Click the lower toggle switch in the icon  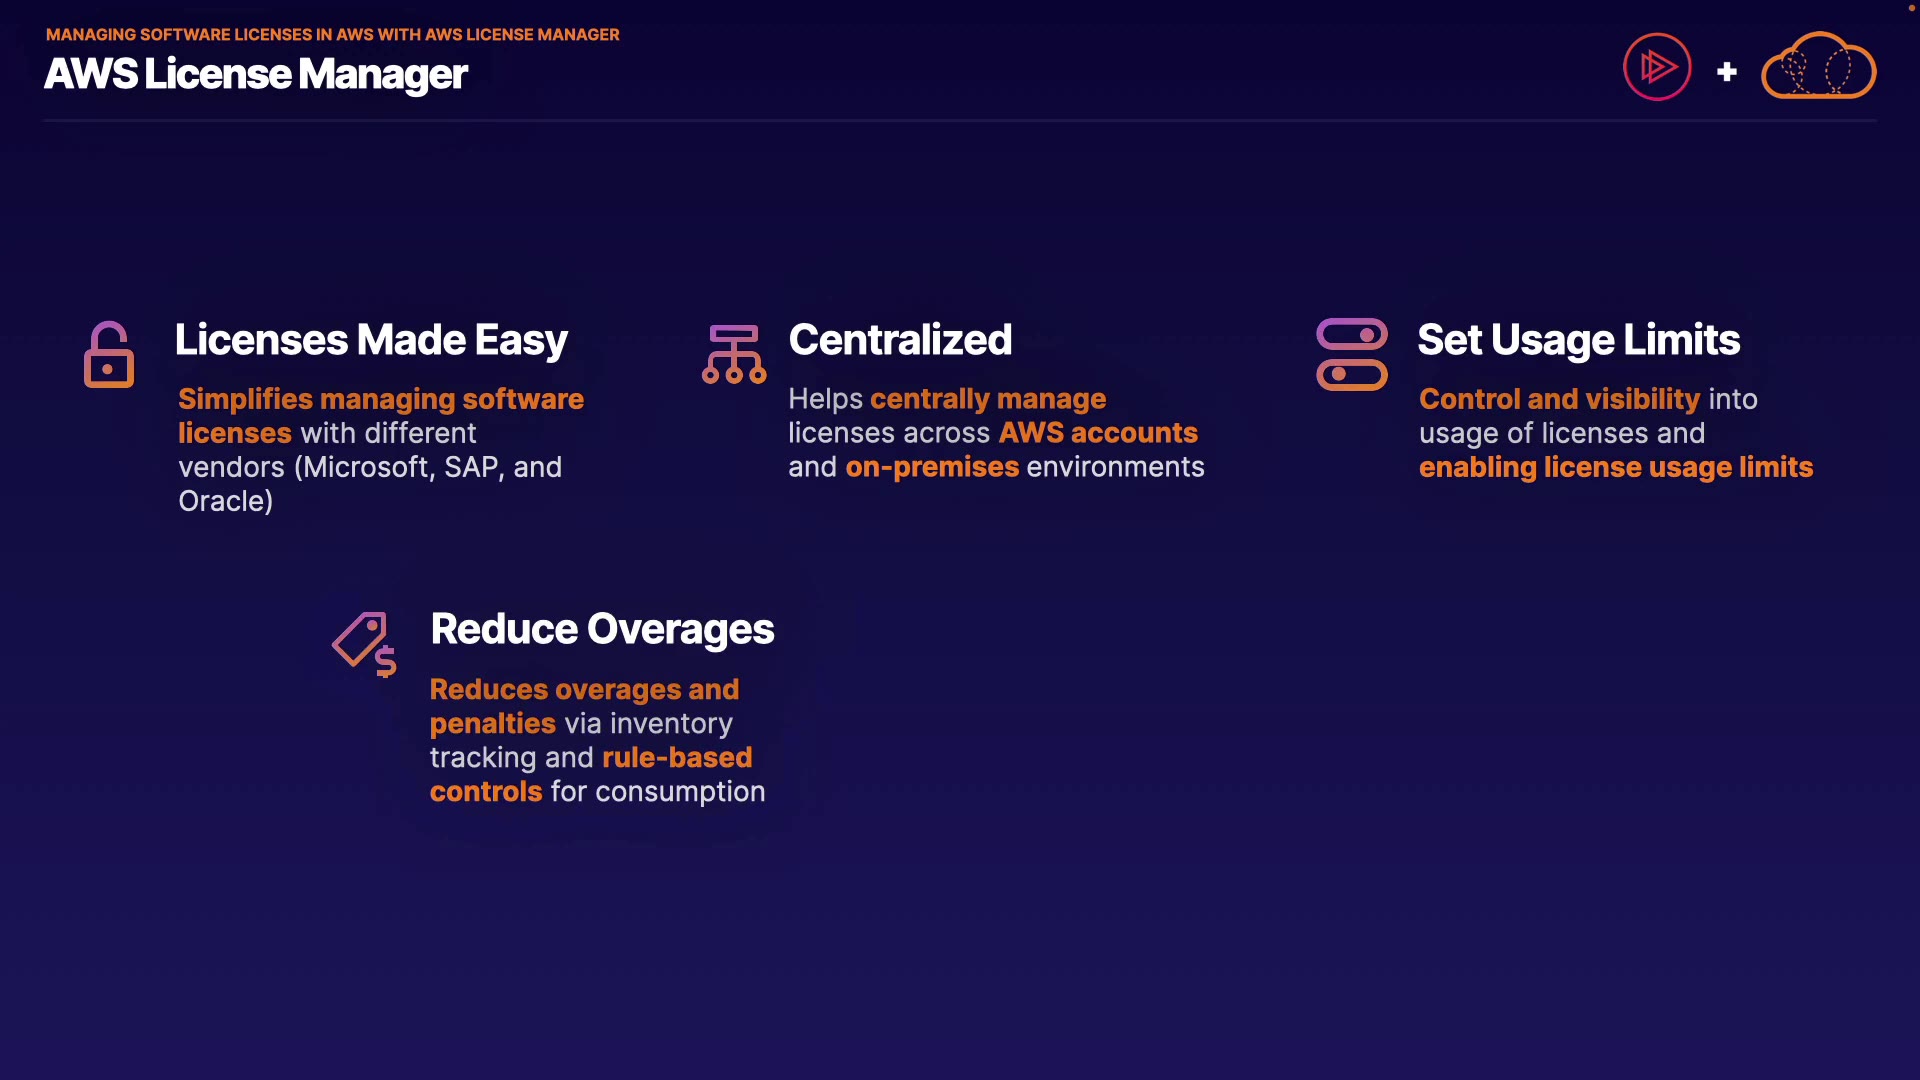[x=1352, y=375]
